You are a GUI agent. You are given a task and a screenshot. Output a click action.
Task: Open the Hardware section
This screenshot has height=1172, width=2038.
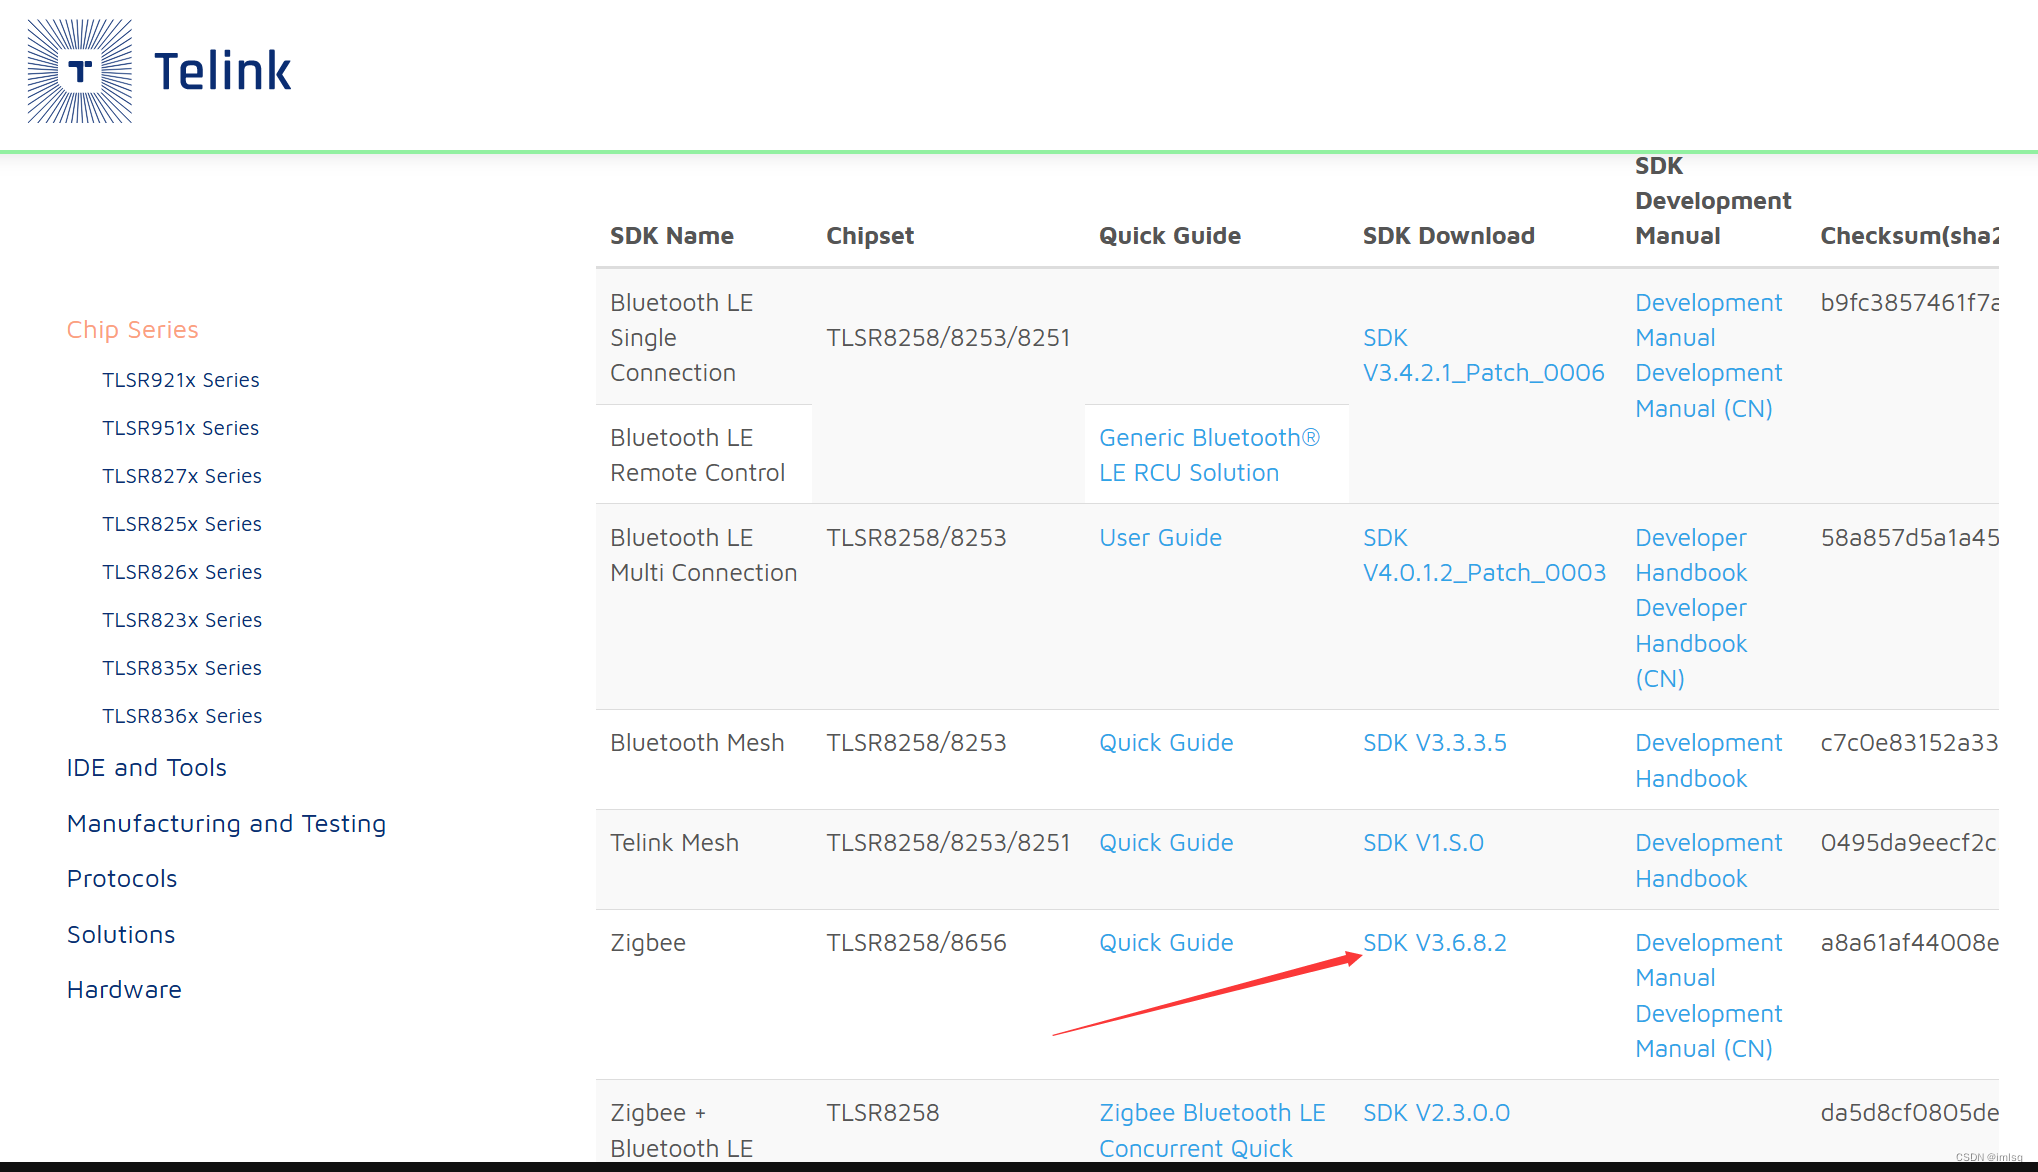click(x=124, y=990)
